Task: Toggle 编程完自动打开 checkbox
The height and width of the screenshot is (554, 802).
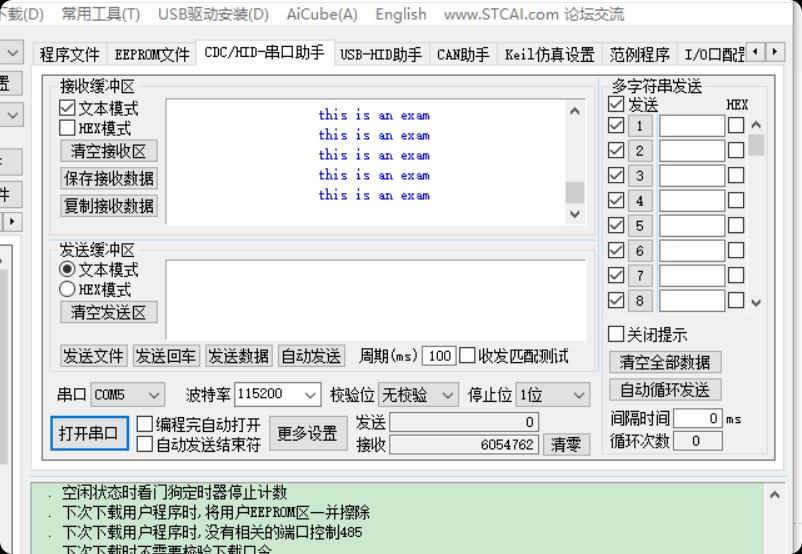Action: tap(145, 424)
